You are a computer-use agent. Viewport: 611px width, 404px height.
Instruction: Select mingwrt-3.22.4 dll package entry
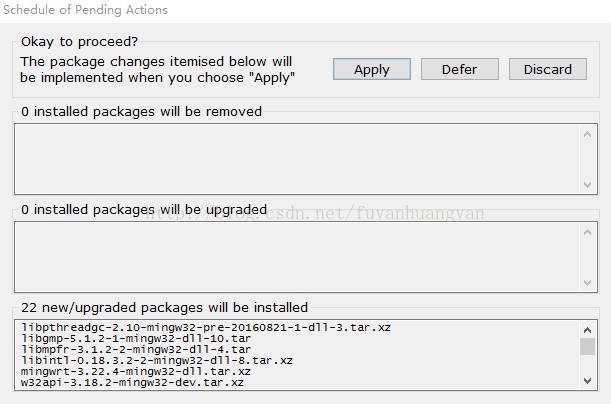tap(136, 371)
